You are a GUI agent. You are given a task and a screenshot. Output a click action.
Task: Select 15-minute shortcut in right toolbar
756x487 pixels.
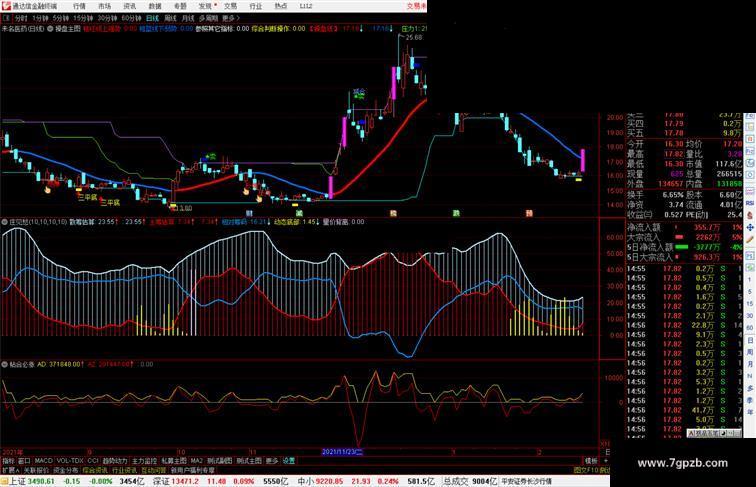pos(750,304)
